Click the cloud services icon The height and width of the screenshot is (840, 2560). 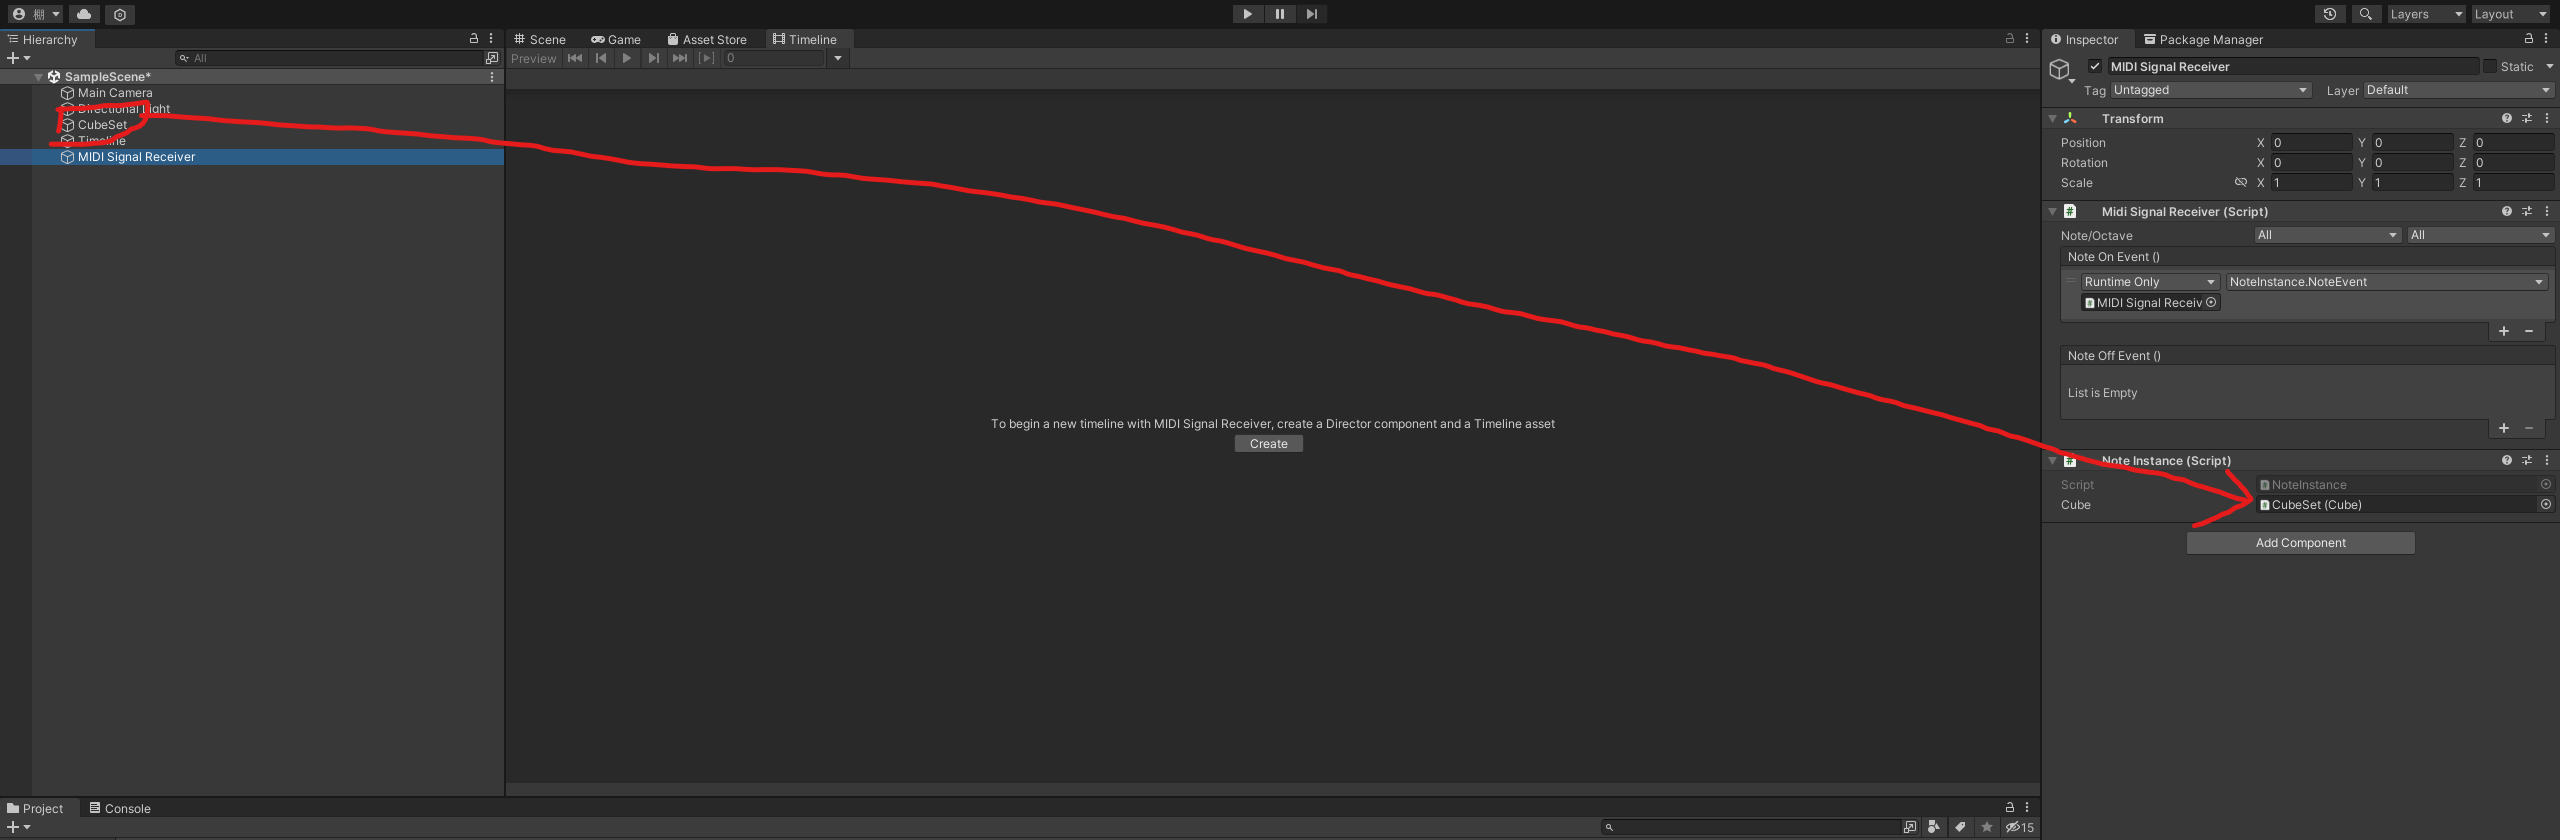point(84,14)
